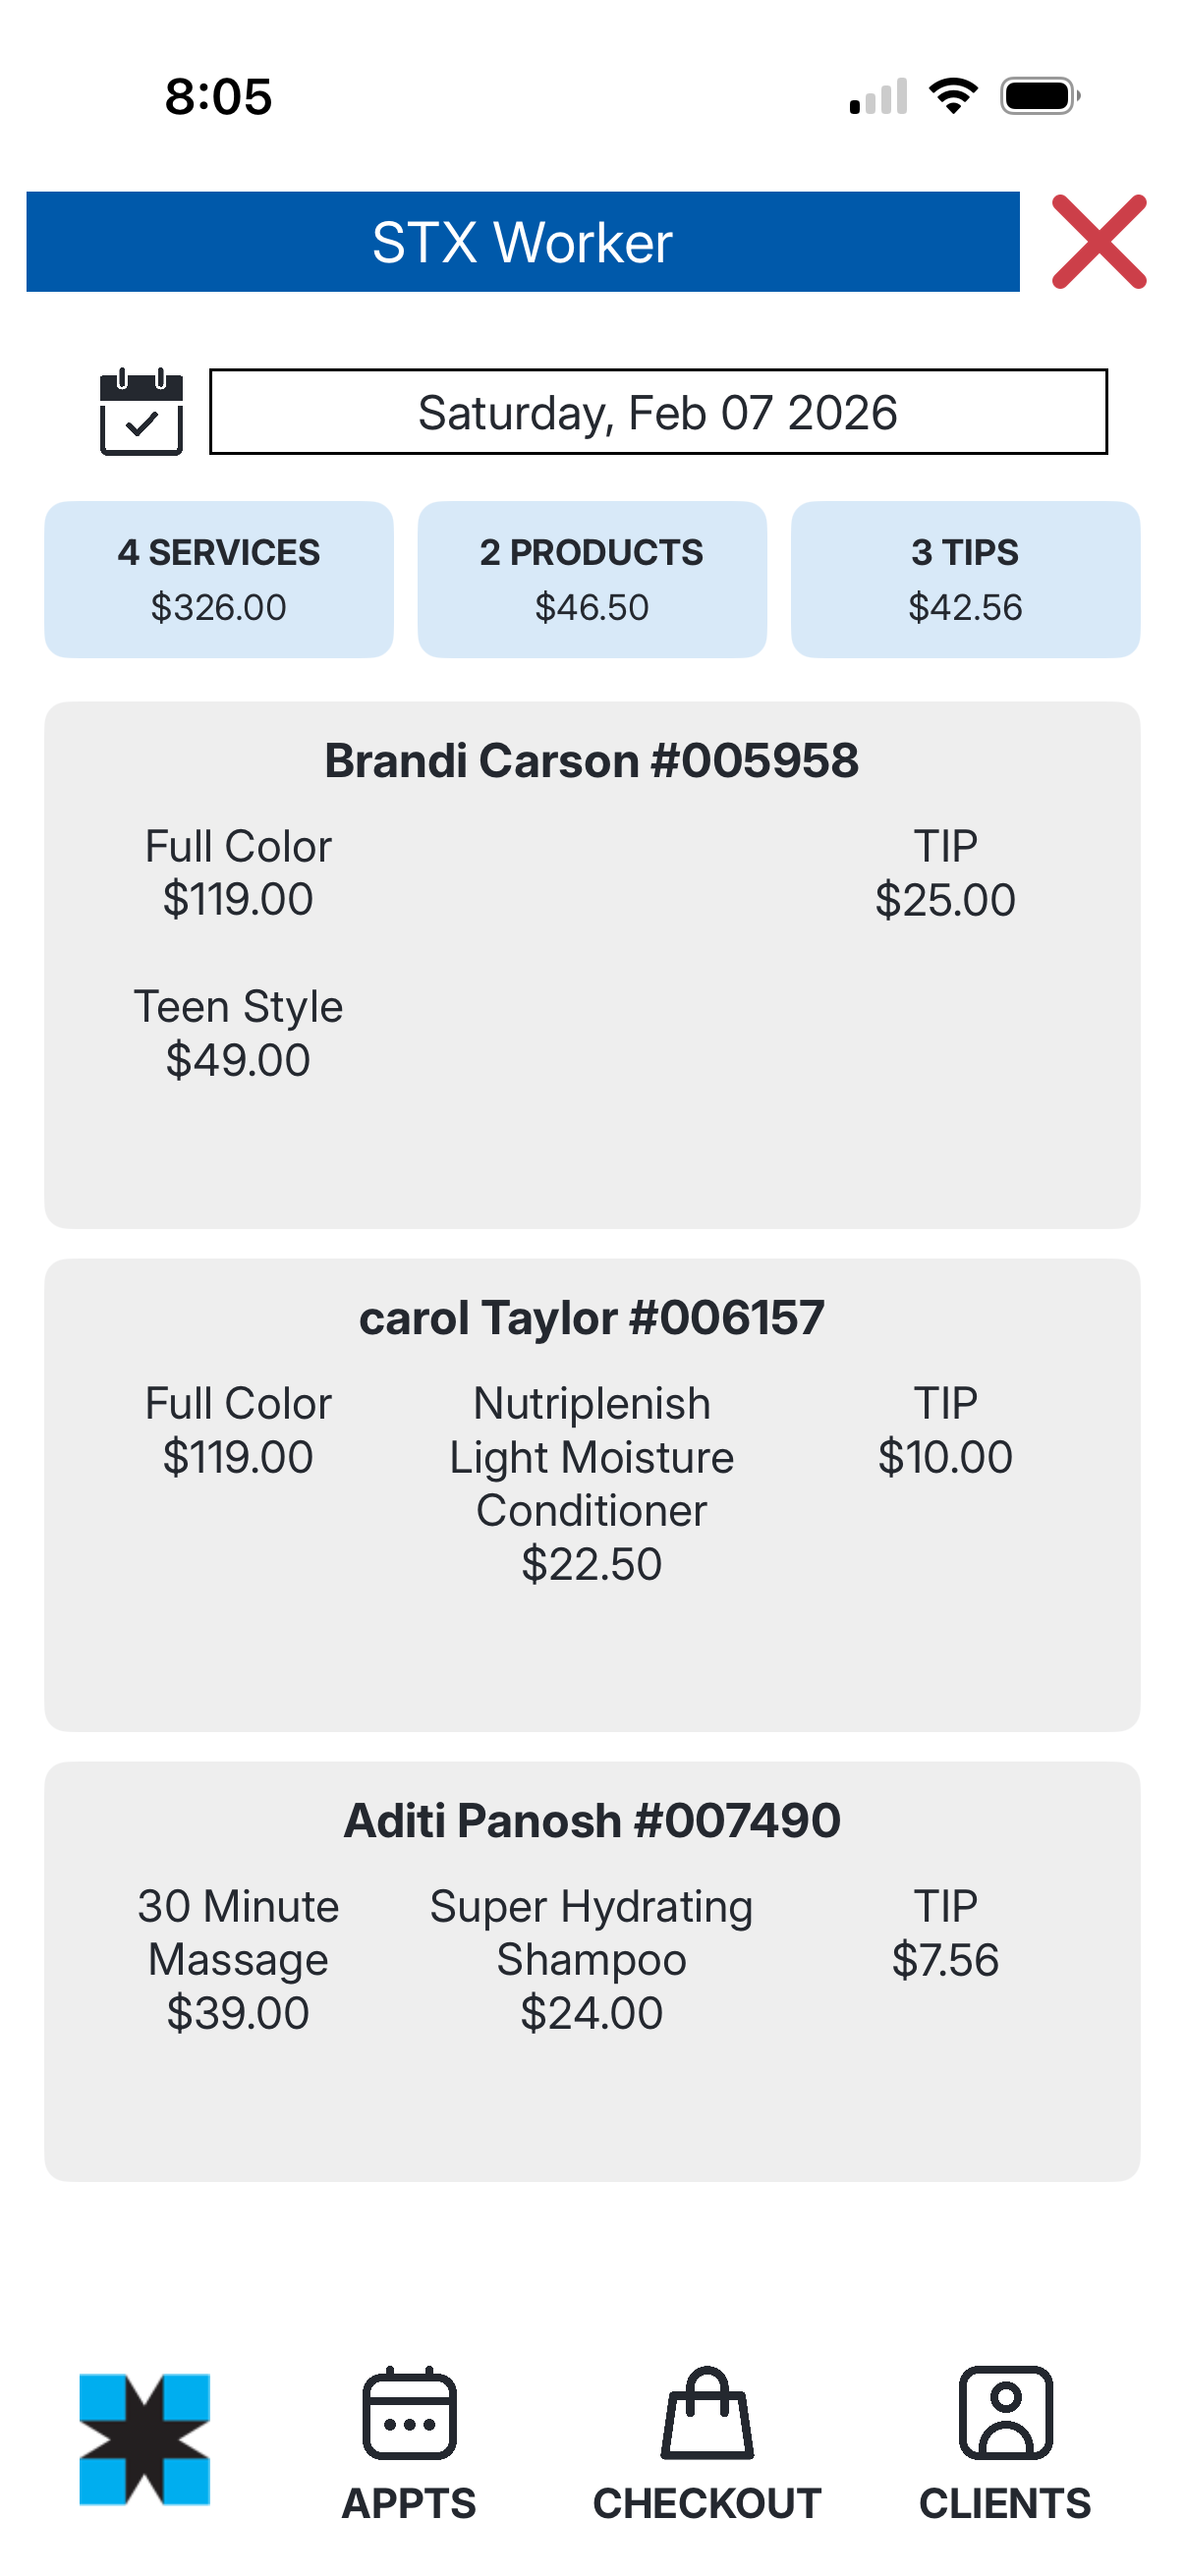This screenshot has width=1185, height=2576.
Task: Open Brandi Carson #005958 ticket card
Action: point(592,761)
